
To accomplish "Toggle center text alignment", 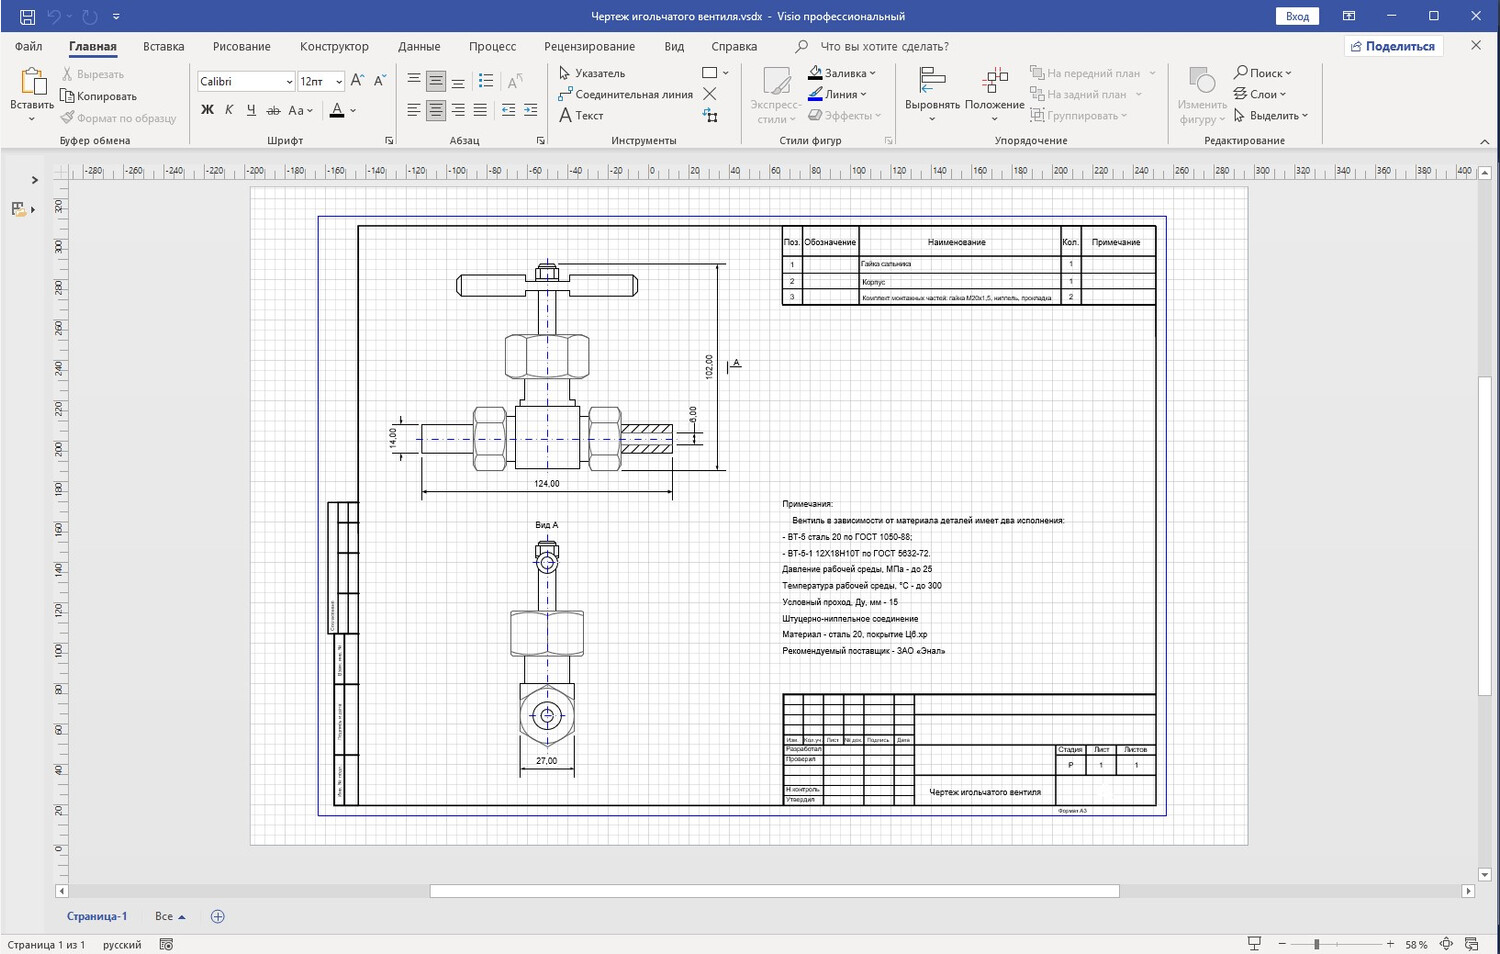I will [x=435, y=110].
